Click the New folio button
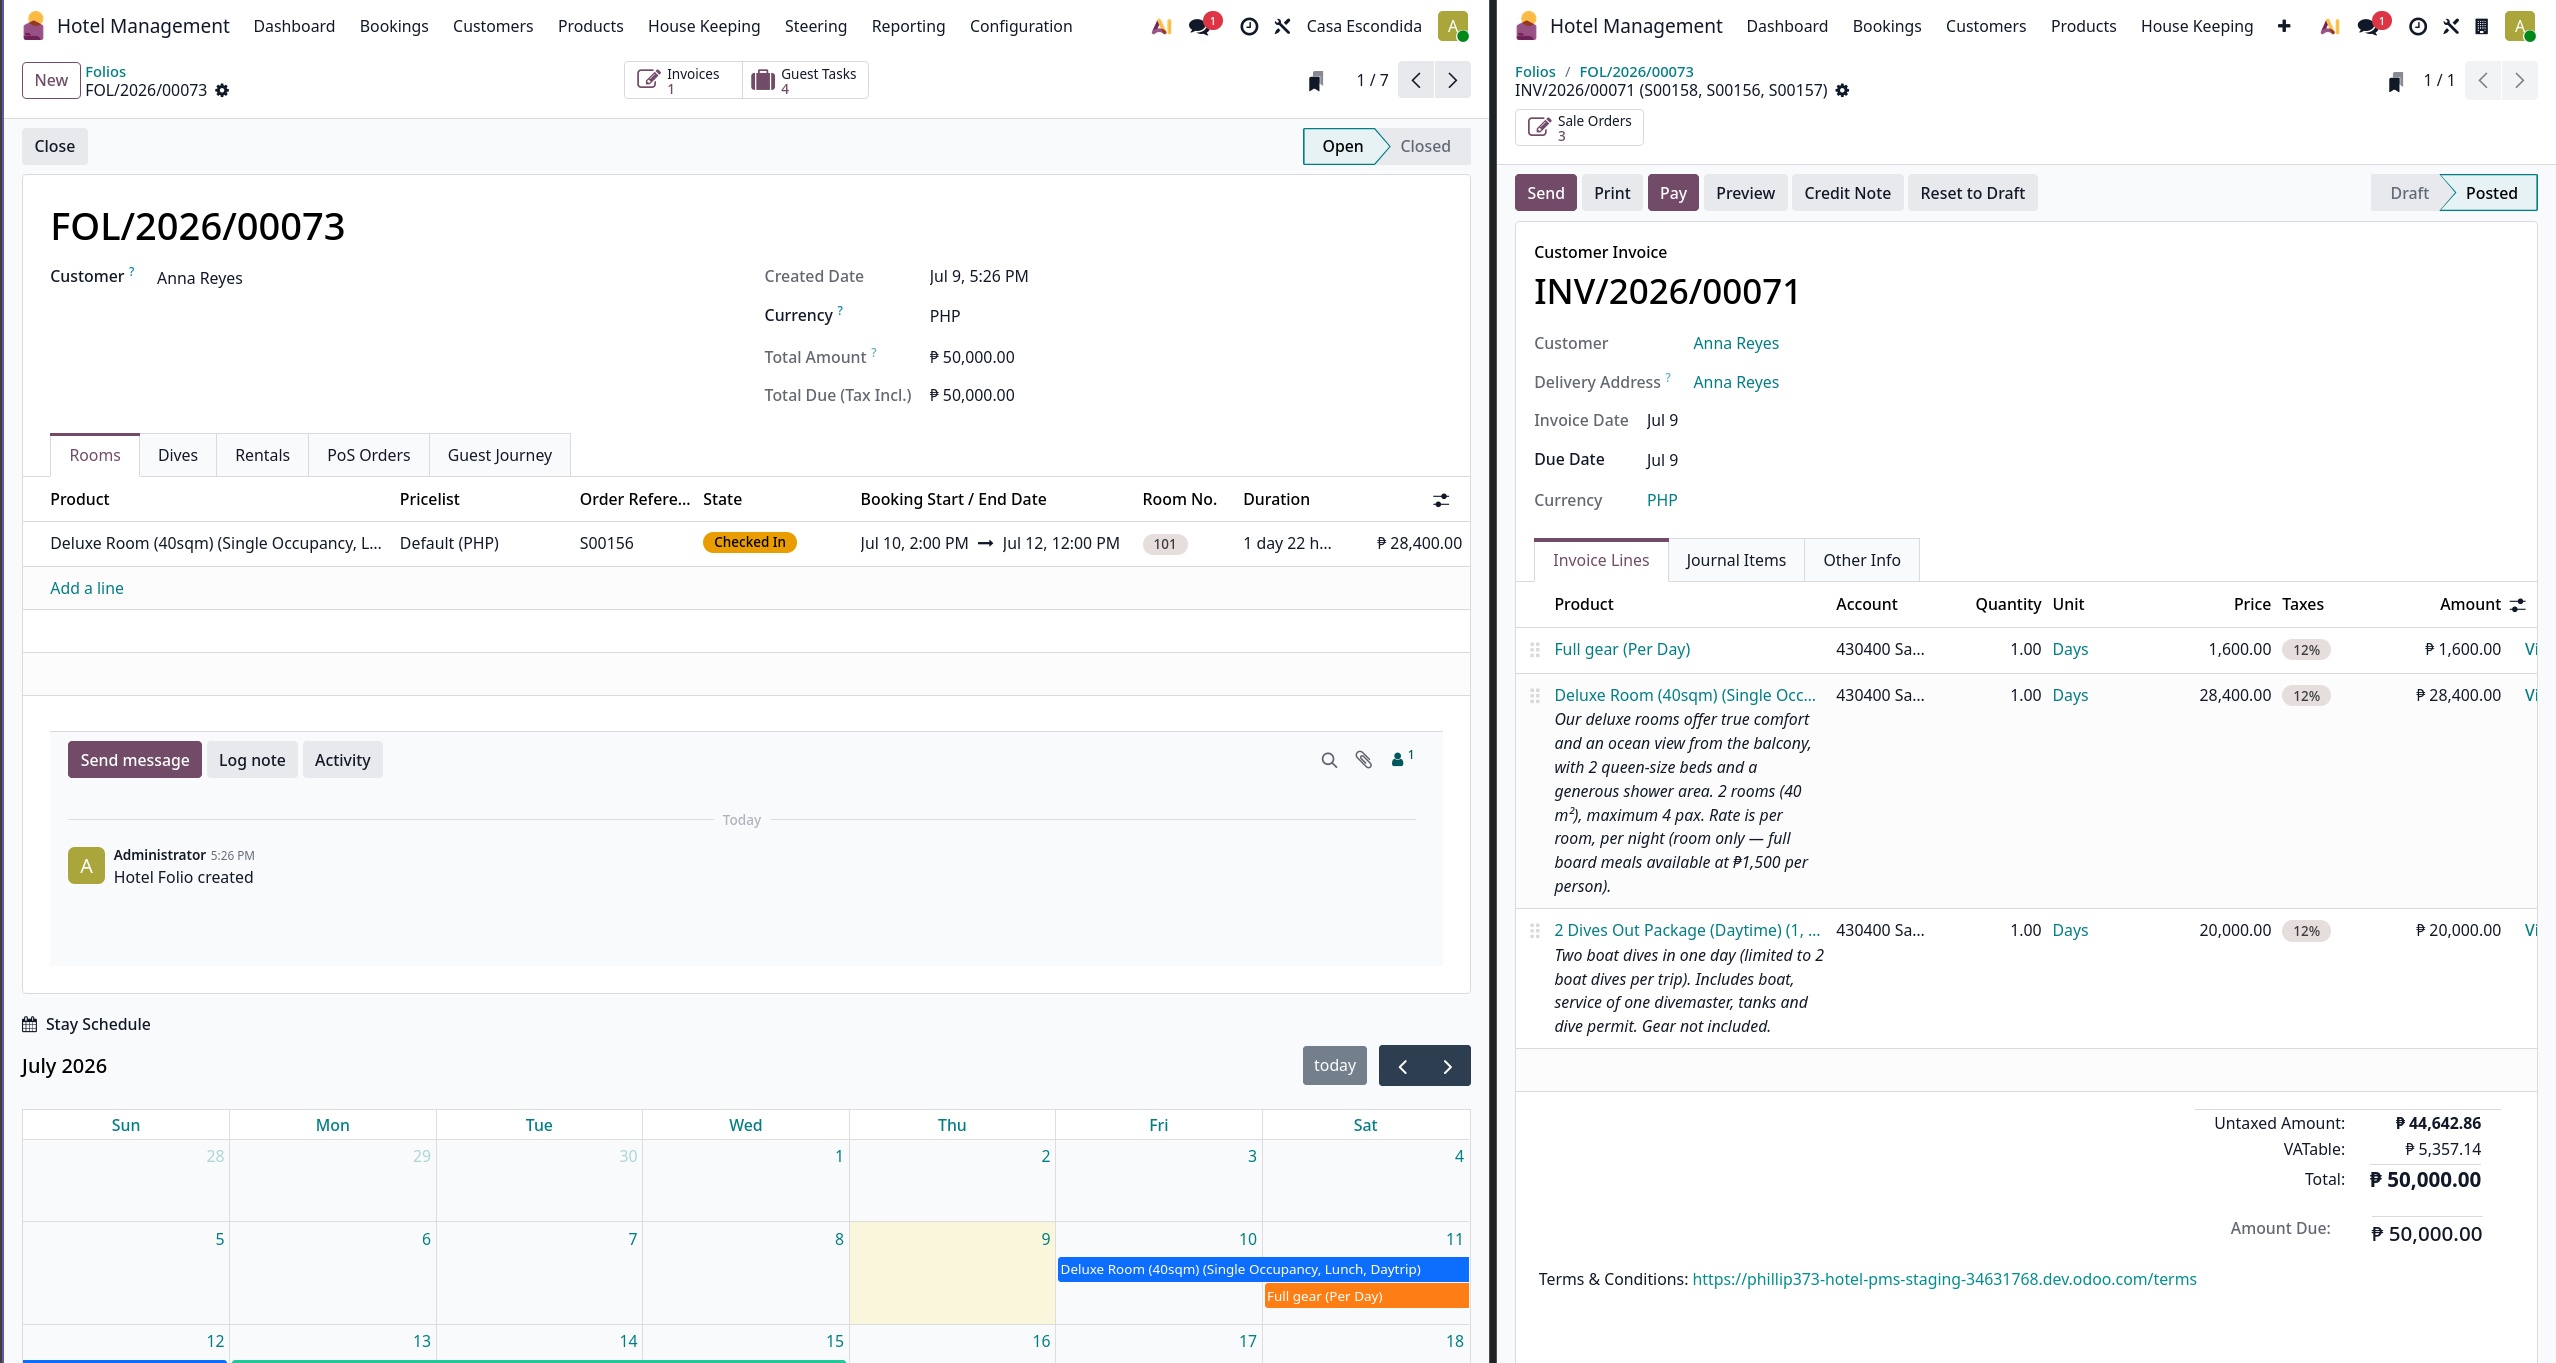 coord(51,80)
